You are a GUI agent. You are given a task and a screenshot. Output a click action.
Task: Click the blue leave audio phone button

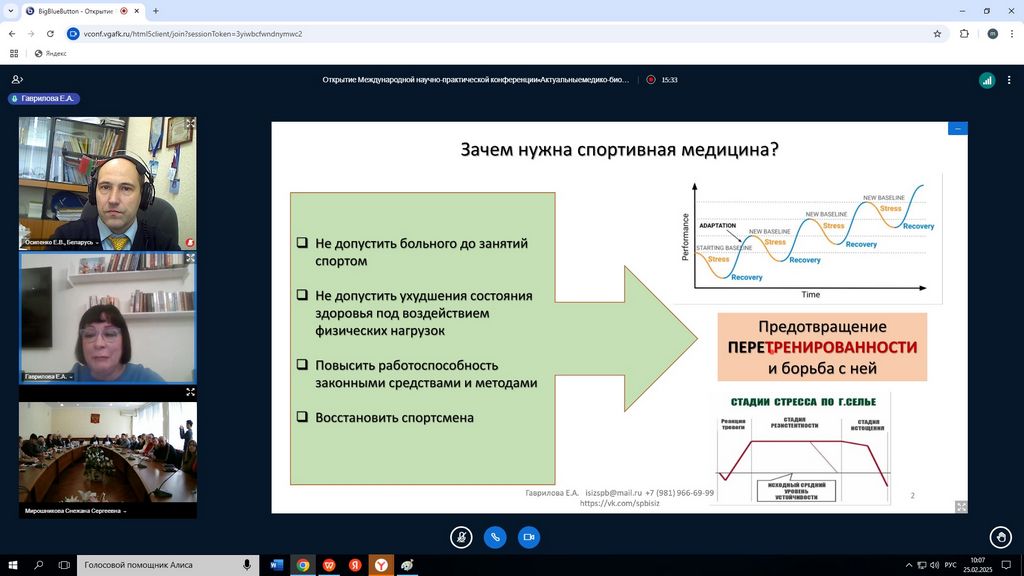pyautogui.click(x=495, y=537)
